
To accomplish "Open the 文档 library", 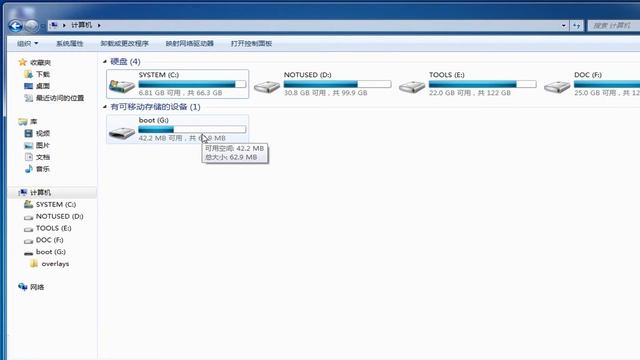I will 38,157.
